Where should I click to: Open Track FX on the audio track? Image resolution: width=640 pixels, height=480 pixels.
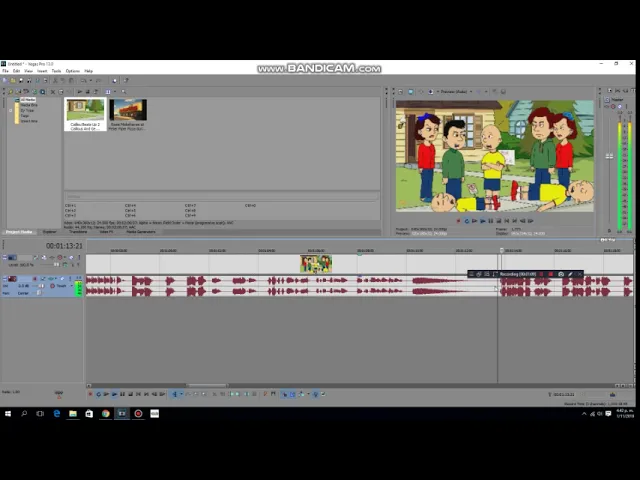(51, 279)
